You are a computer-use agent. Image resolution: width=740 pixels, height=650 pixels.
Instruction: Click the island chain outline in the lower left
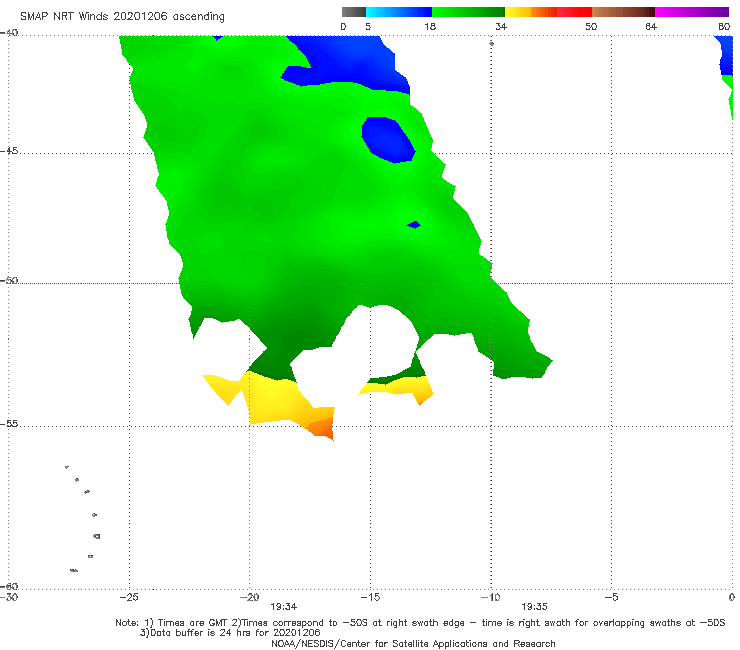(x=83, y=519)
